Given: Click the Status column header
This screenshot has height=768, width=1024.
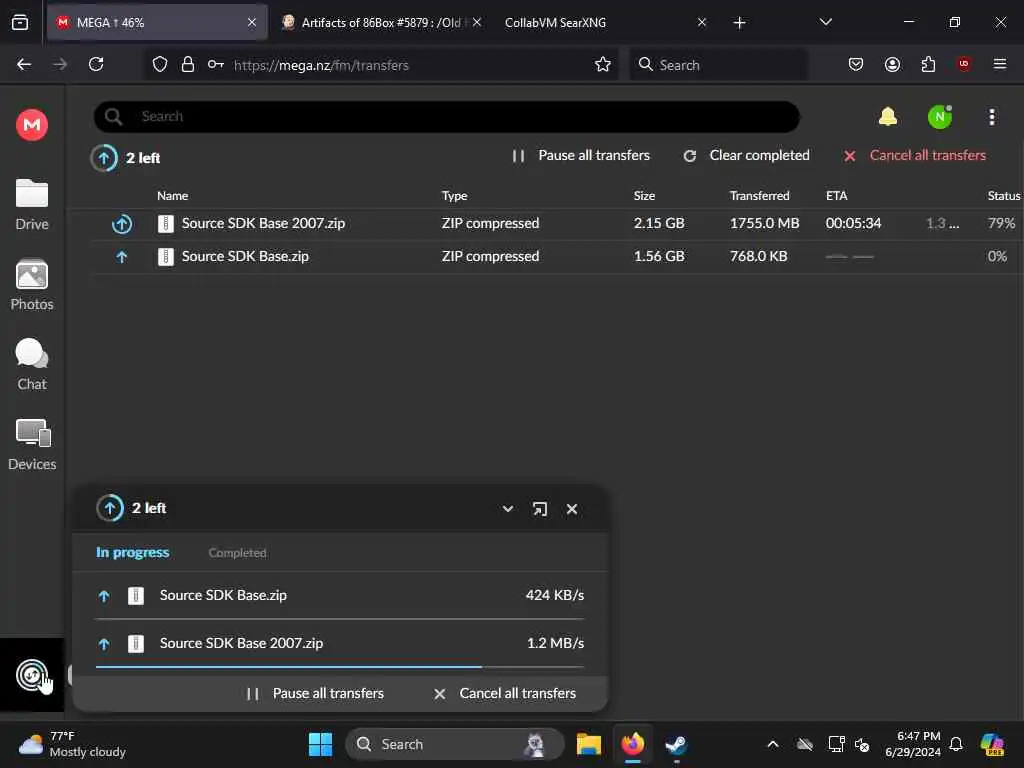Looking at the screenshot, I should 1004,195.
